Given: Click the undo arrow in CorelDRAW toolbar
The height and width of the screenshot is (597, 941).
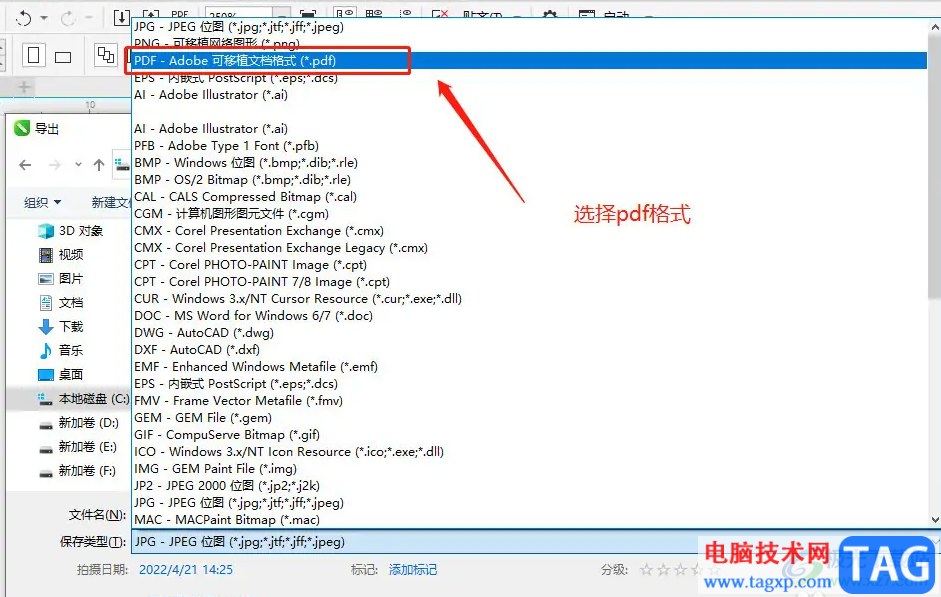Looking at the screenshot, I should pos(23,18).
